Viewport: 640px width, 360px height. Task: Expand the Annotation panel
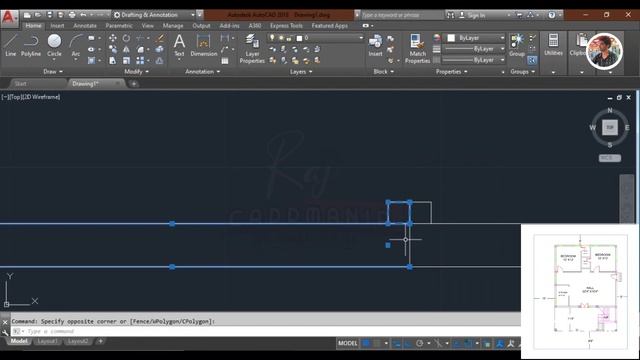pyautogui.click(x=202, y=71)
